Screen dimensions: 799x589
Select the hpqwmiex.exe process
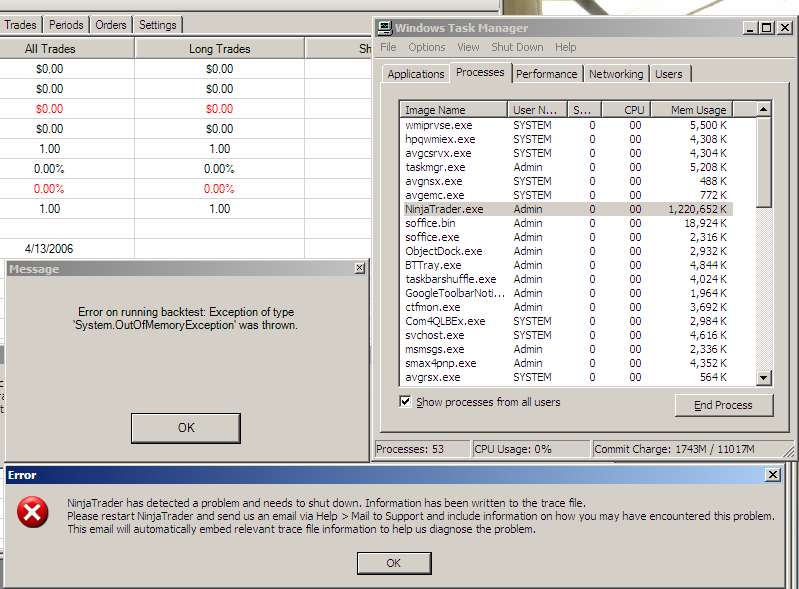click(x=567, y=139)
